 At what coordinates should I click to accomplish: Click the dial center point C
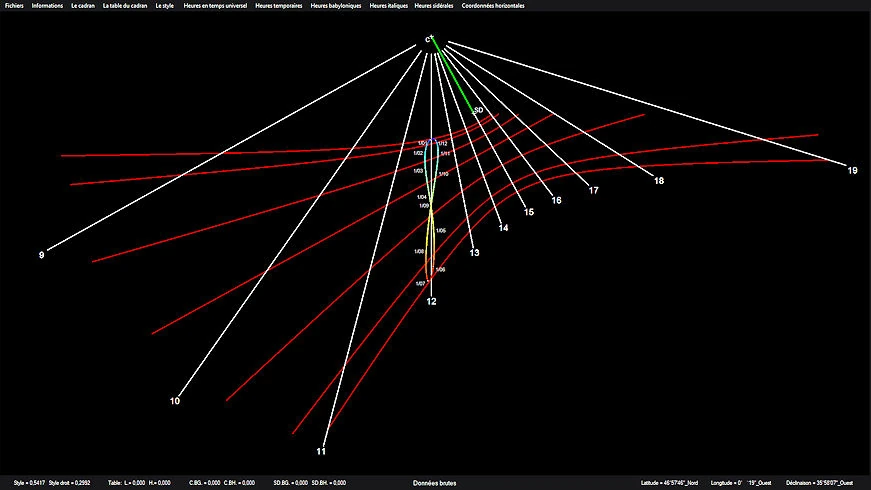tap(429, 40)
